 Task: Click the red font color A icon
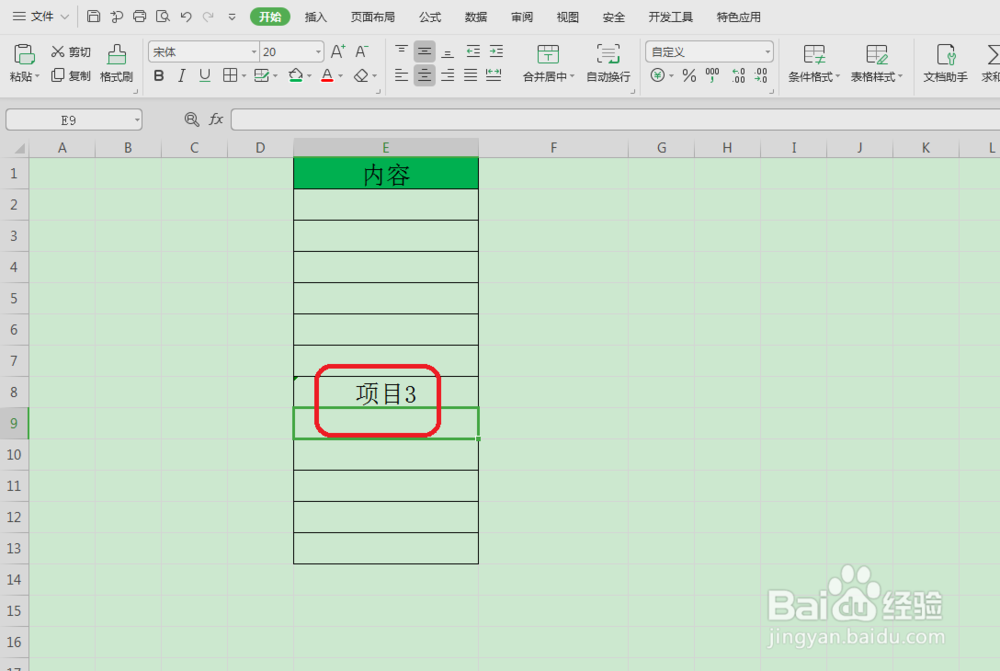click(327, 75)
